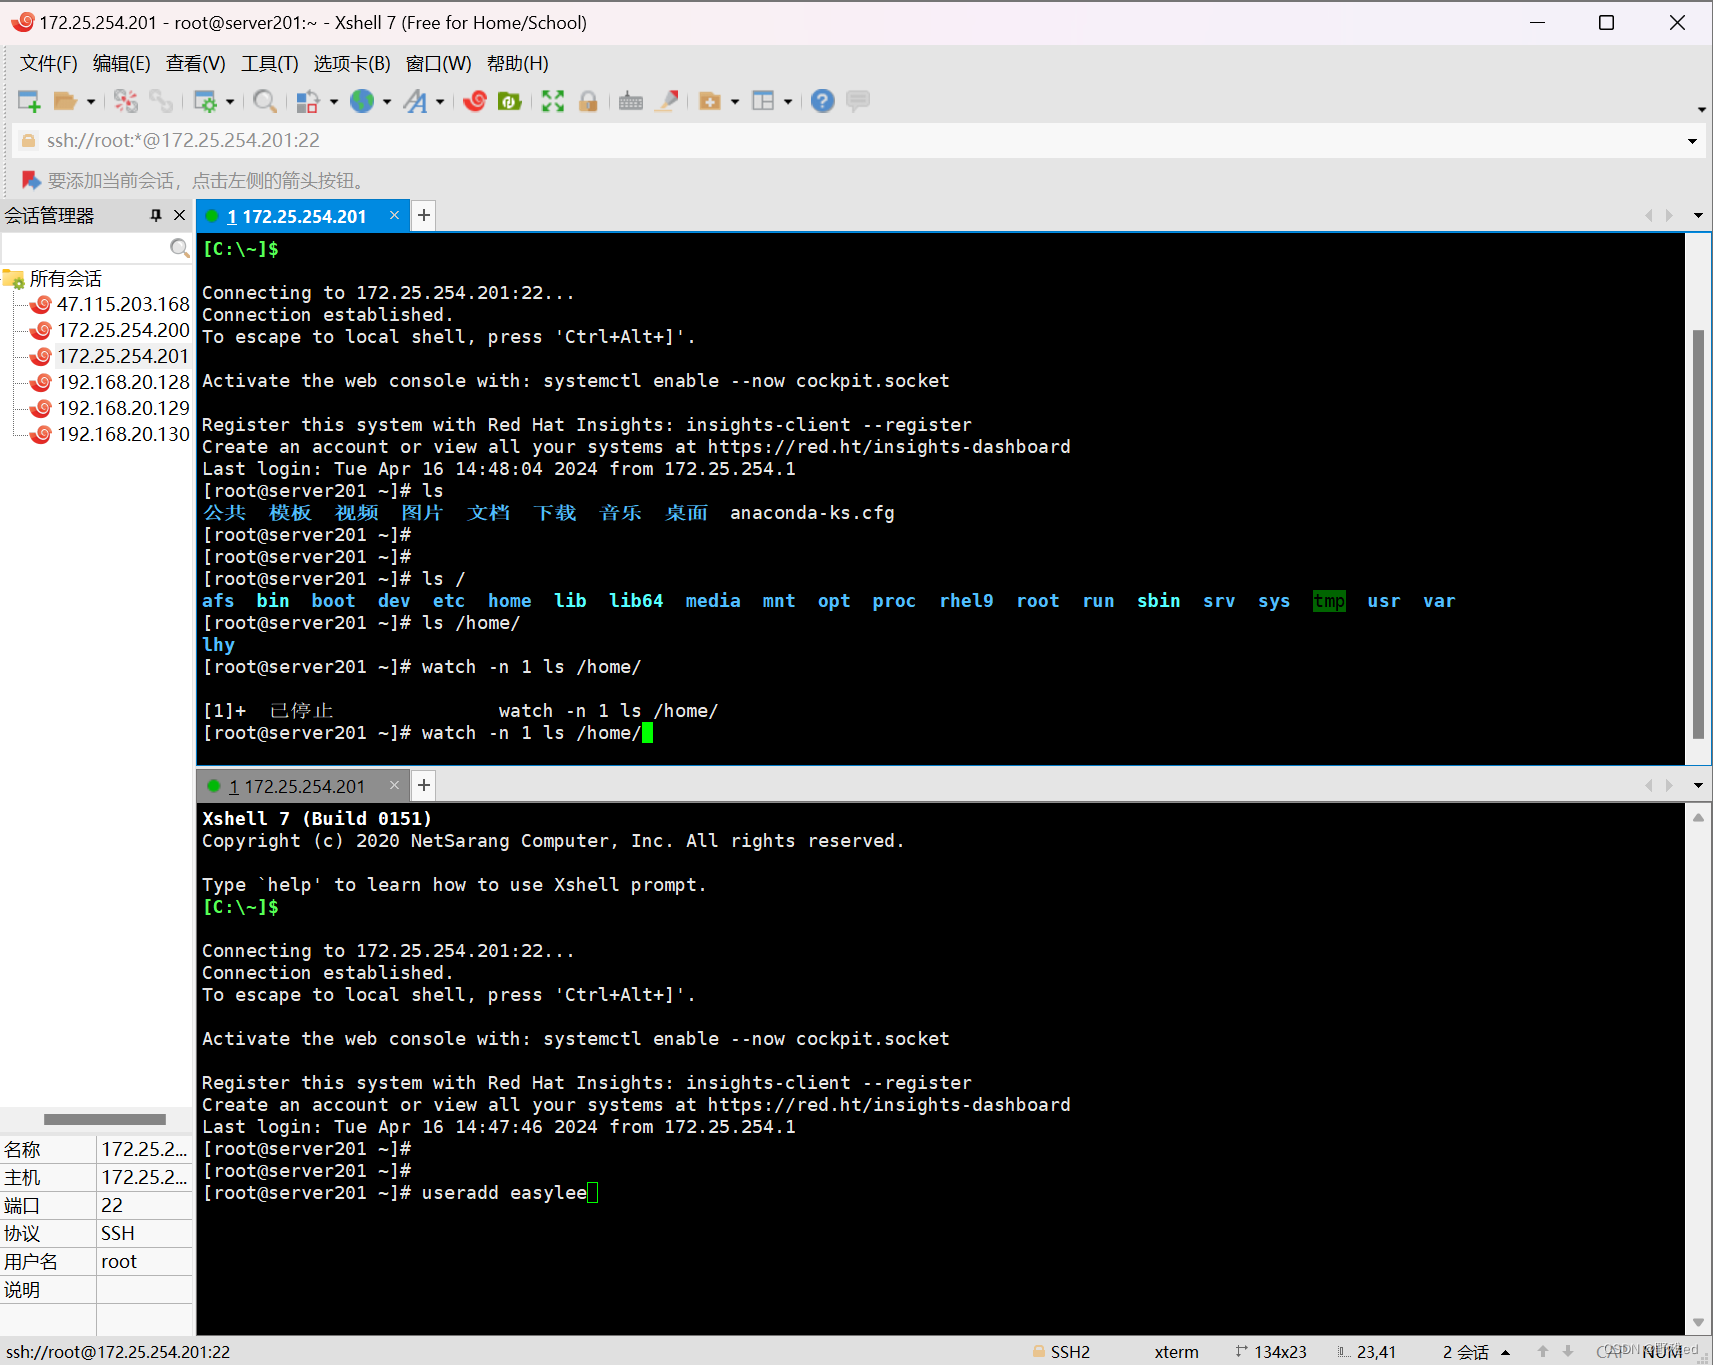
Task: Click the reconnect link icon in toolbar
Action: click(x=161, y=101)
